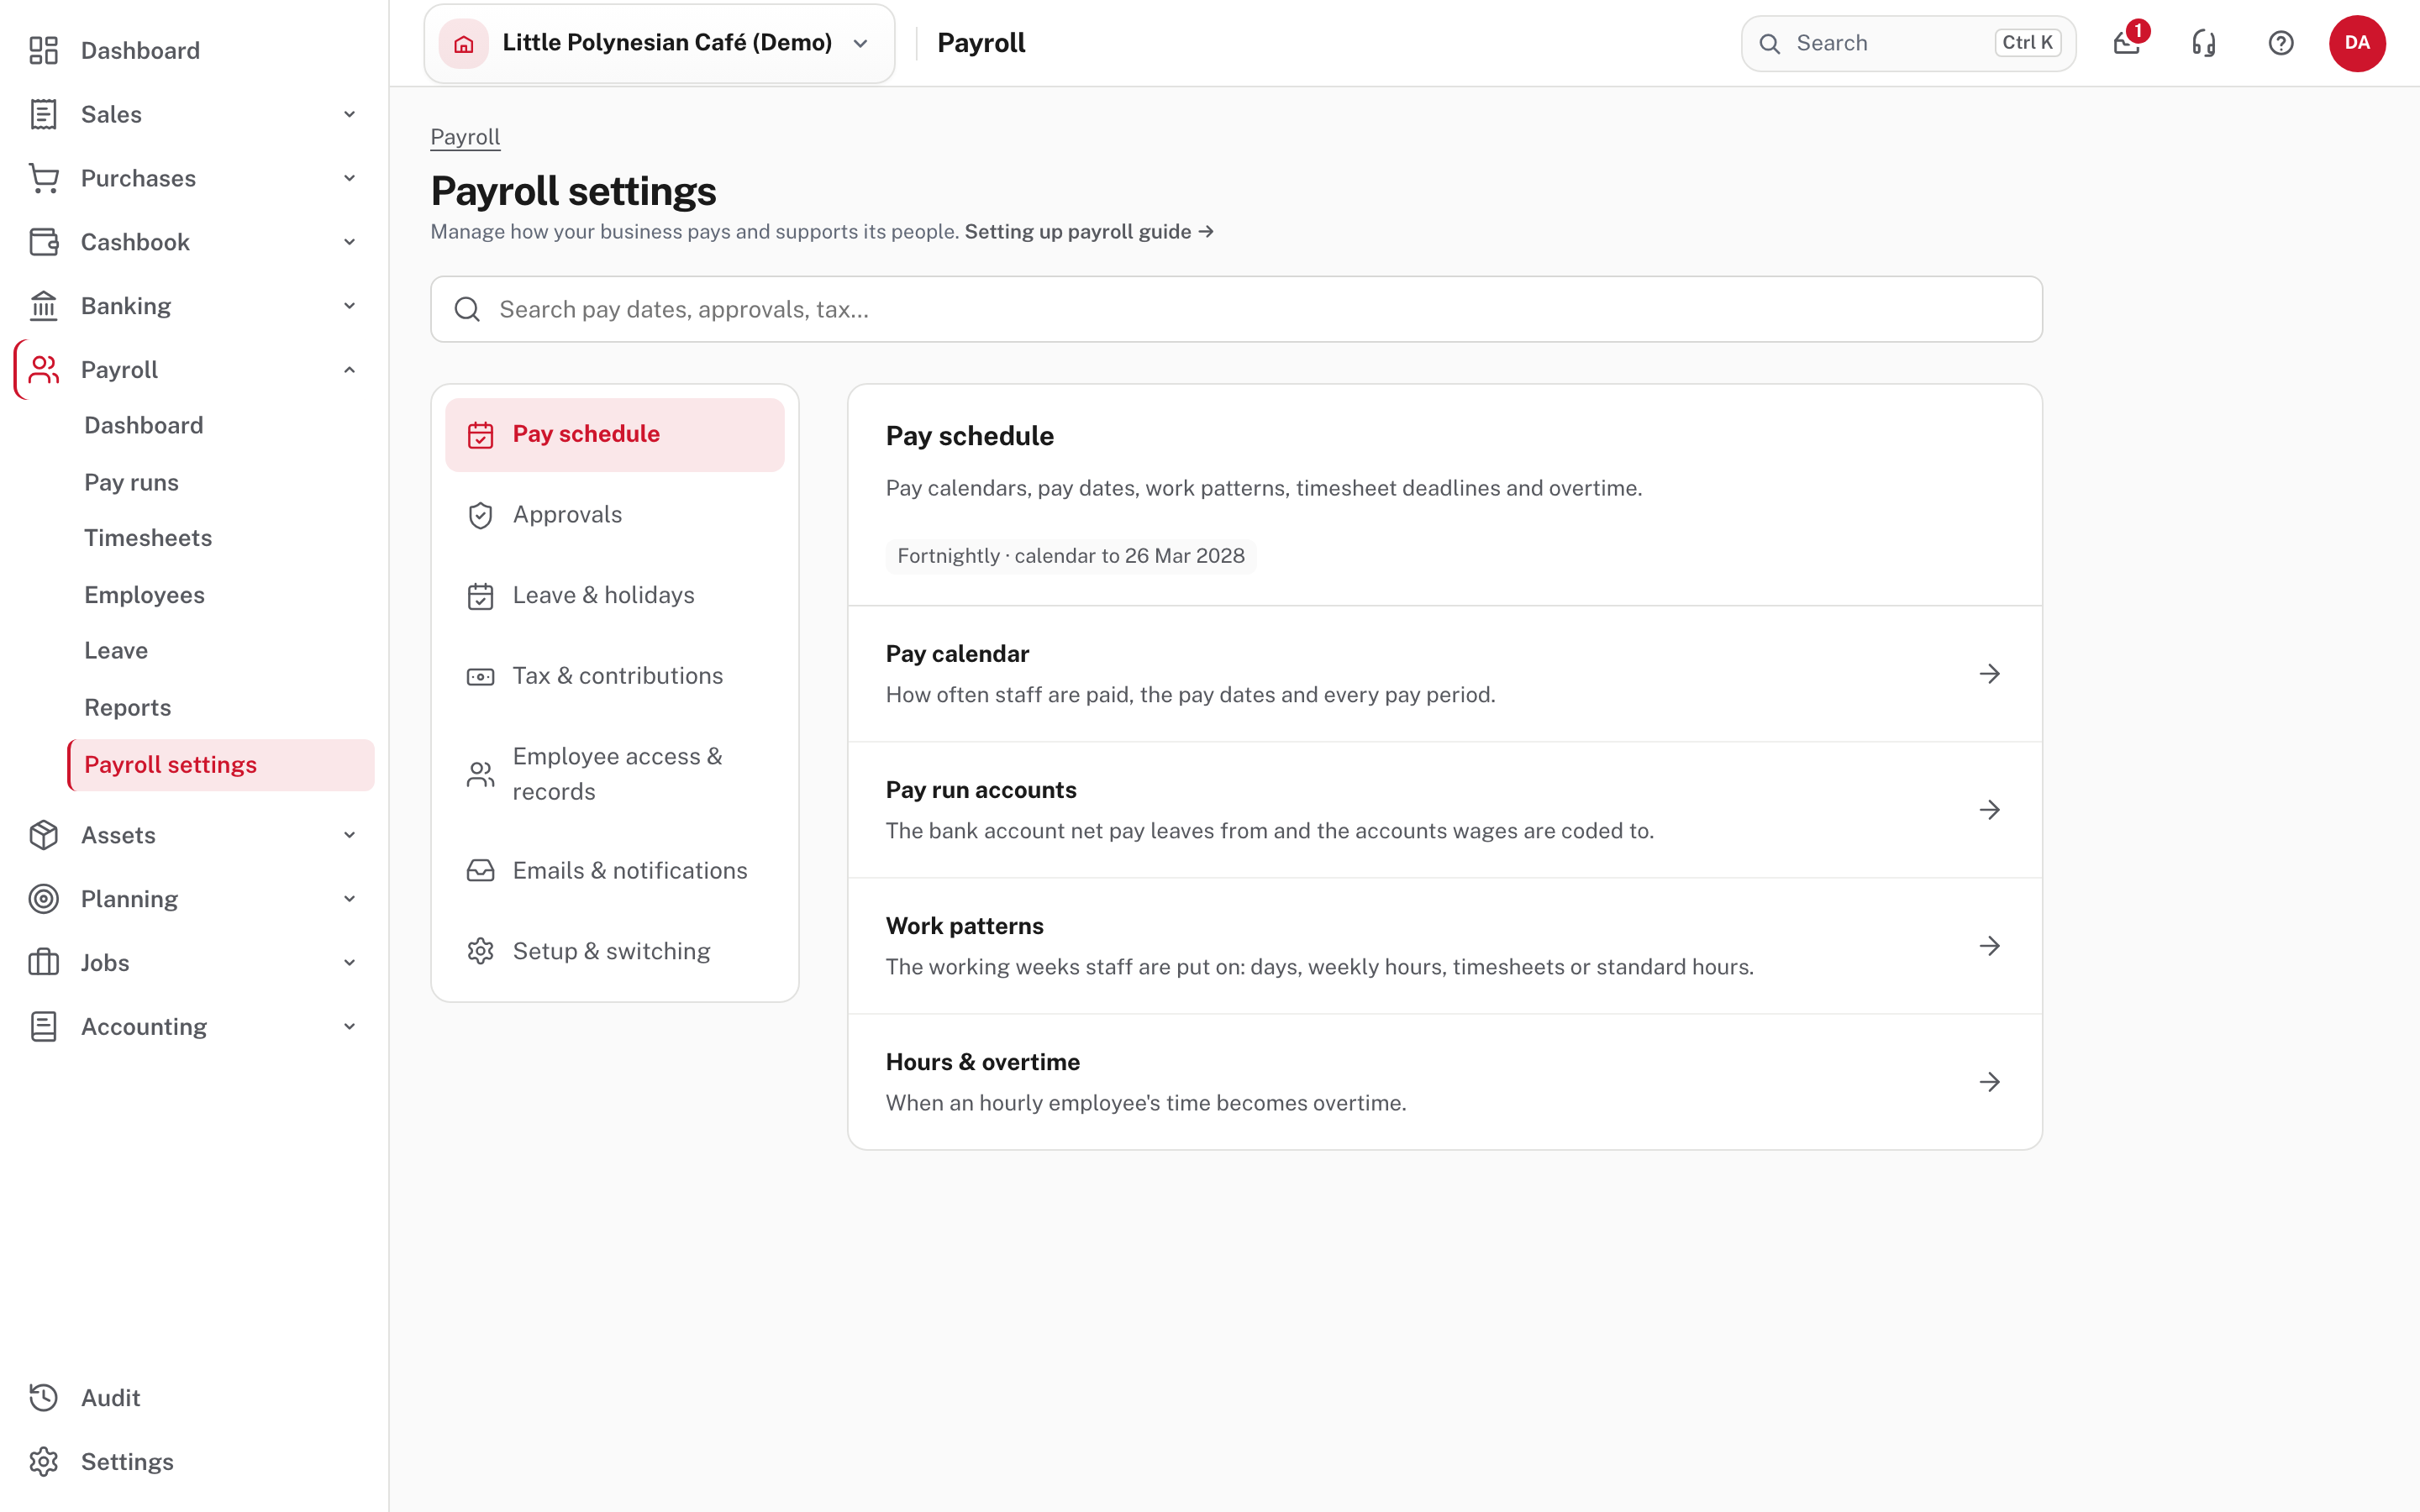
Task: Open the Work patterns row
Action: [x=1445, y=946]
